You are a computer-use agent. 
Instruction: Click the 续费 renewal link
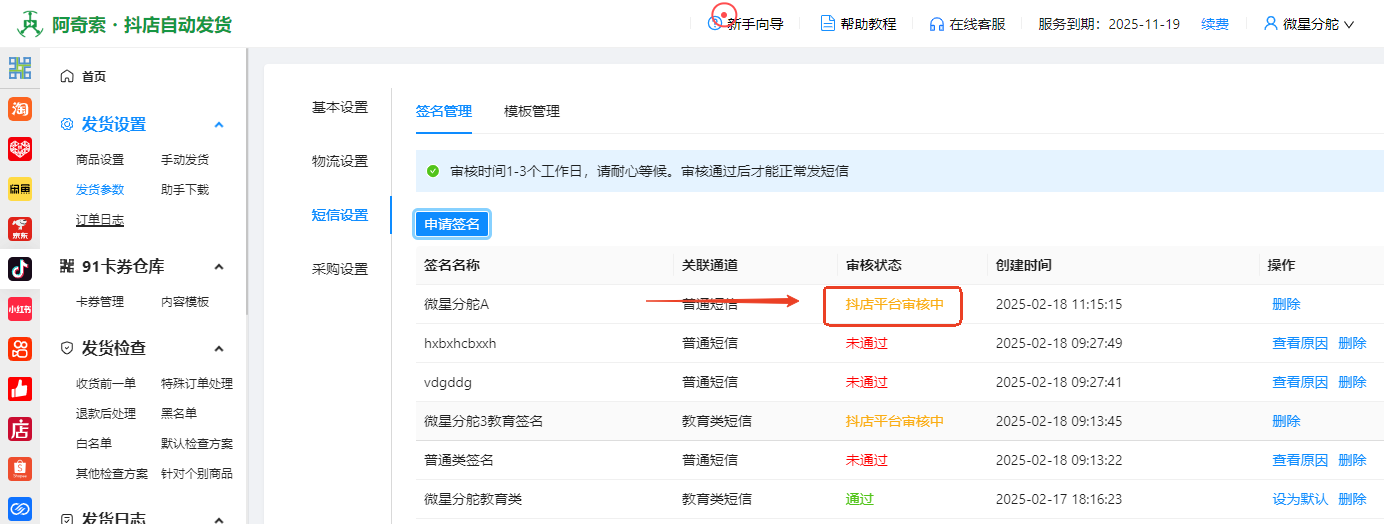(1215, 24)
